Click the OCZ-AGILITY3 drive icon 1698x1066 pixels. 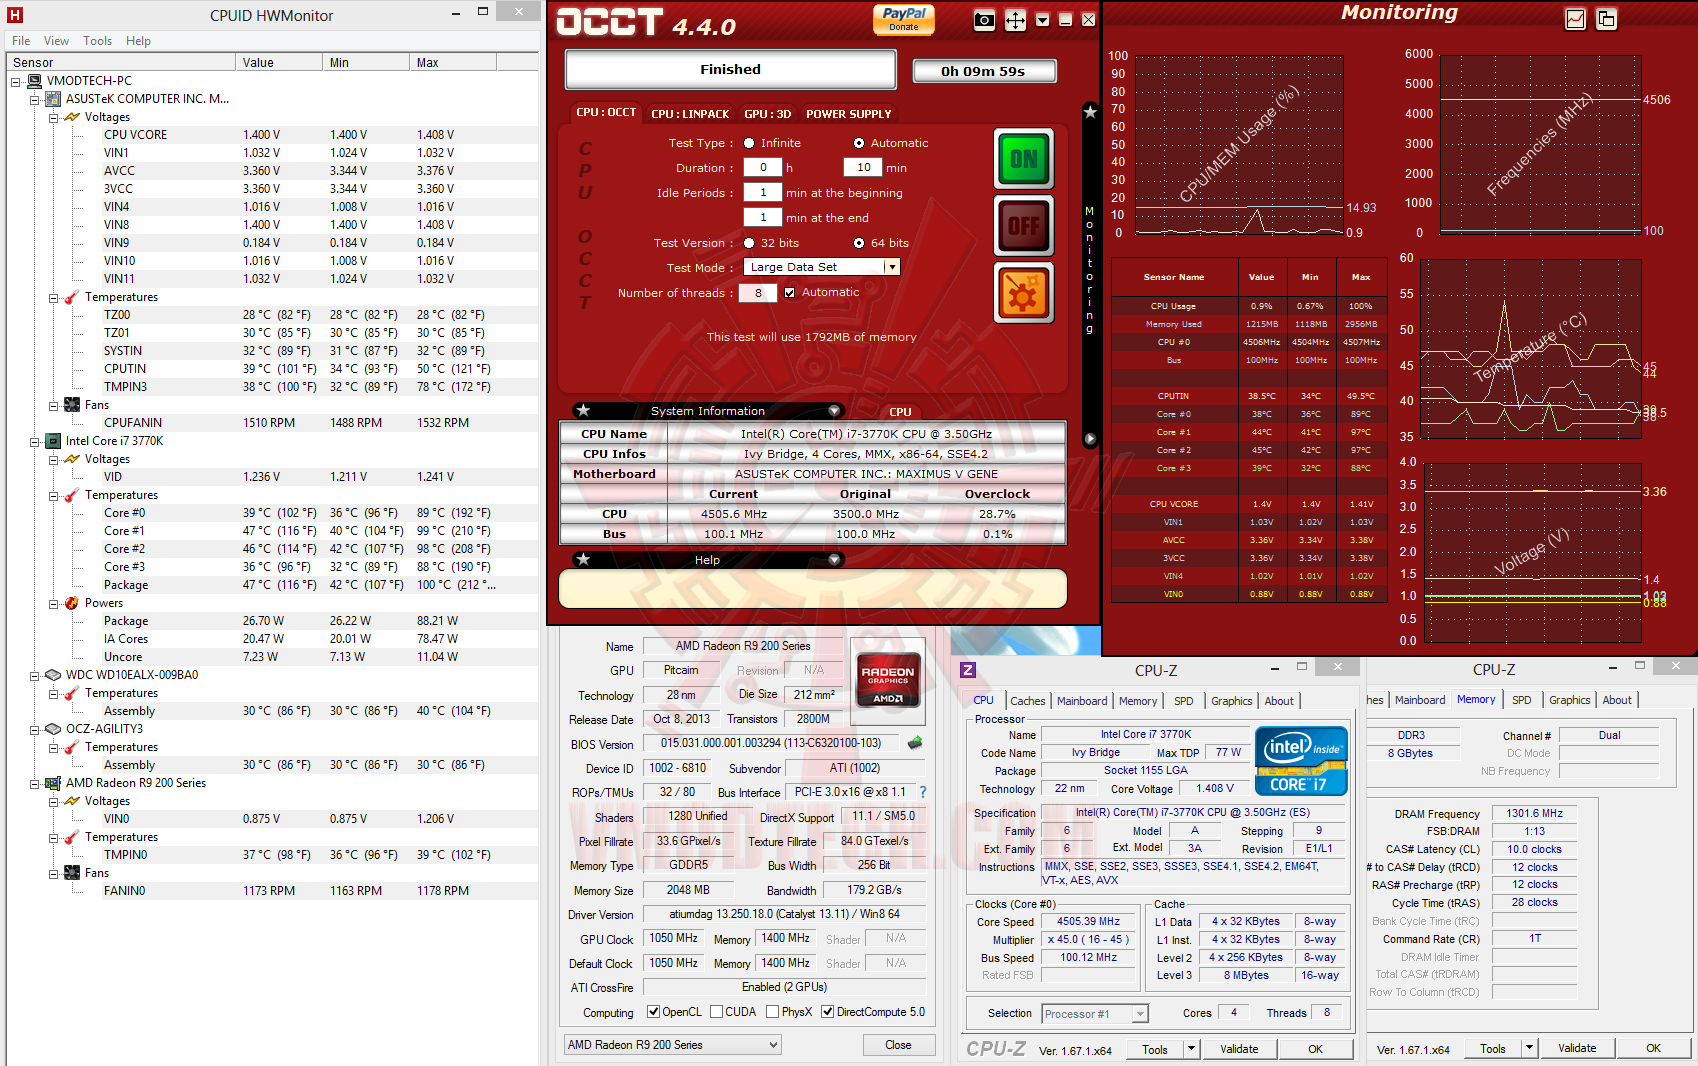click(53, 729)
